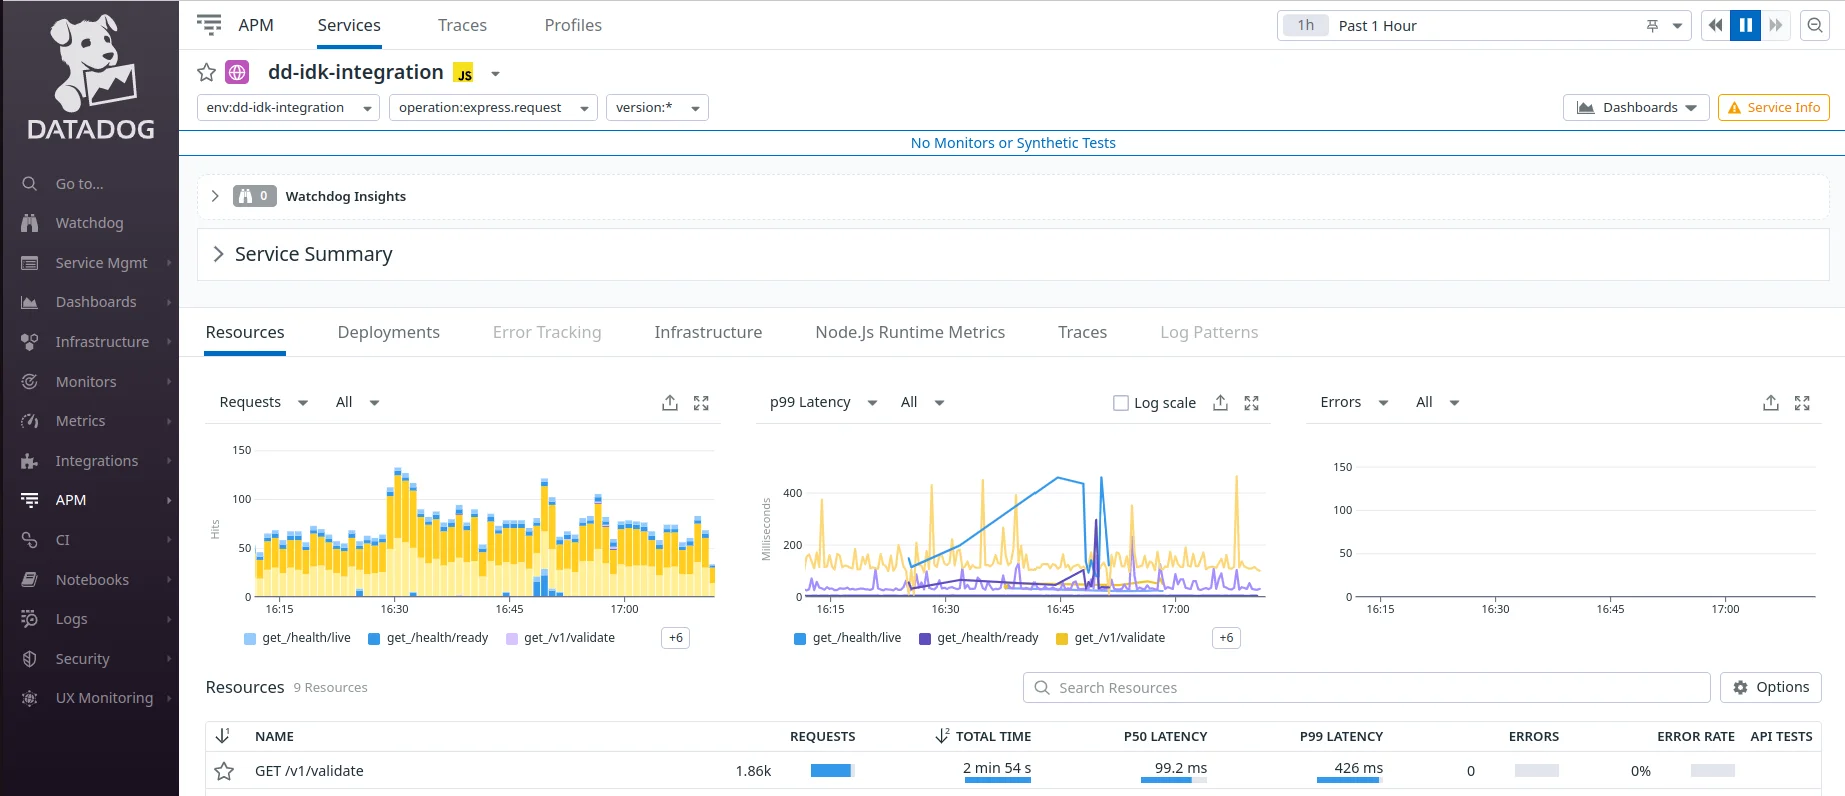Open Dashboards in sidebar
The height and width of the screenshot is (796, 1845).
(96, 302)
